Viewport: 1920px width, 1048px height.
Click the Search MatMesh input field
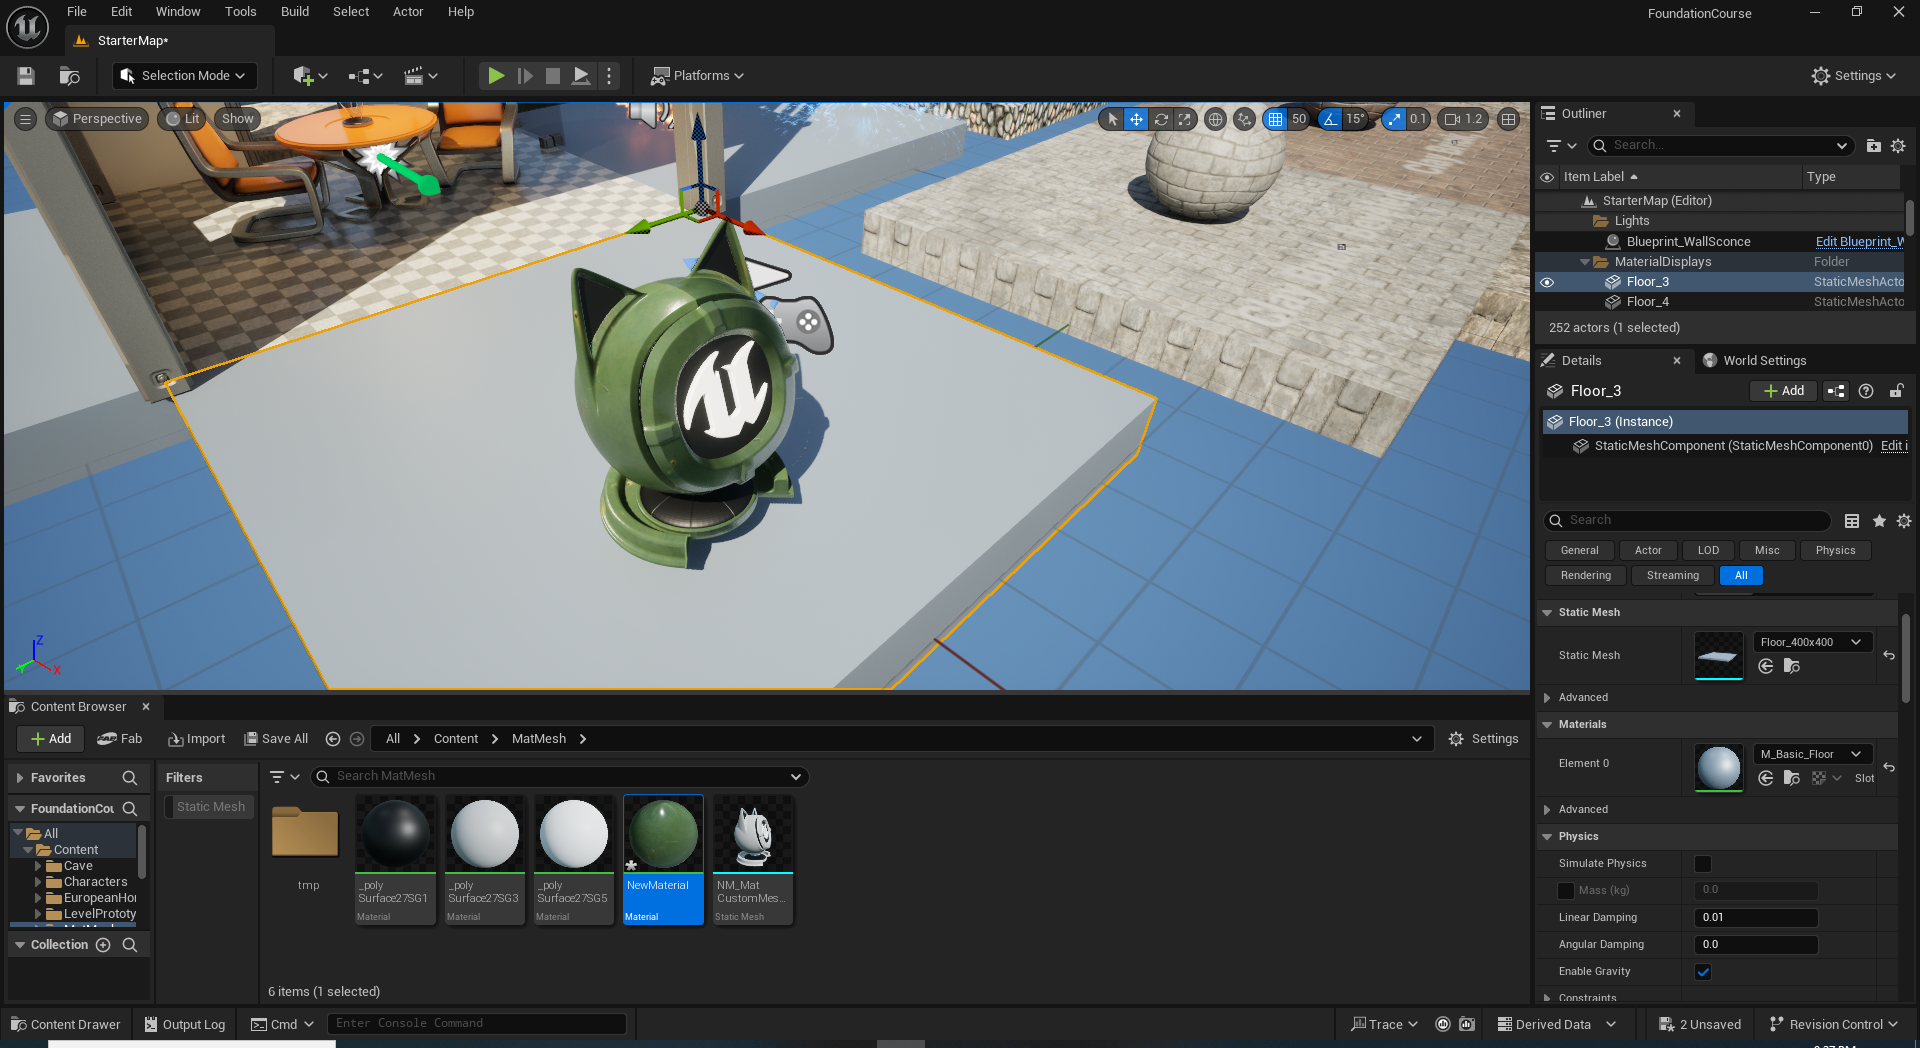[x=560, y=777]
